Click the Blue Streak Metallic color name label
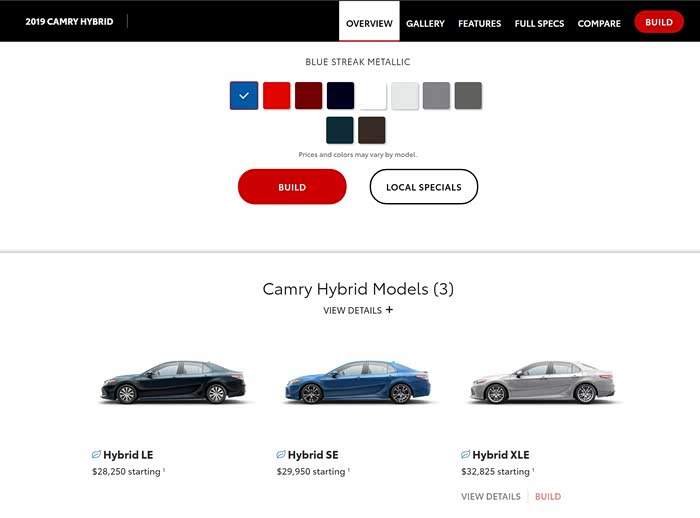Image resolution: width=700 pixels, height=518 pixels. coord(358,62)
